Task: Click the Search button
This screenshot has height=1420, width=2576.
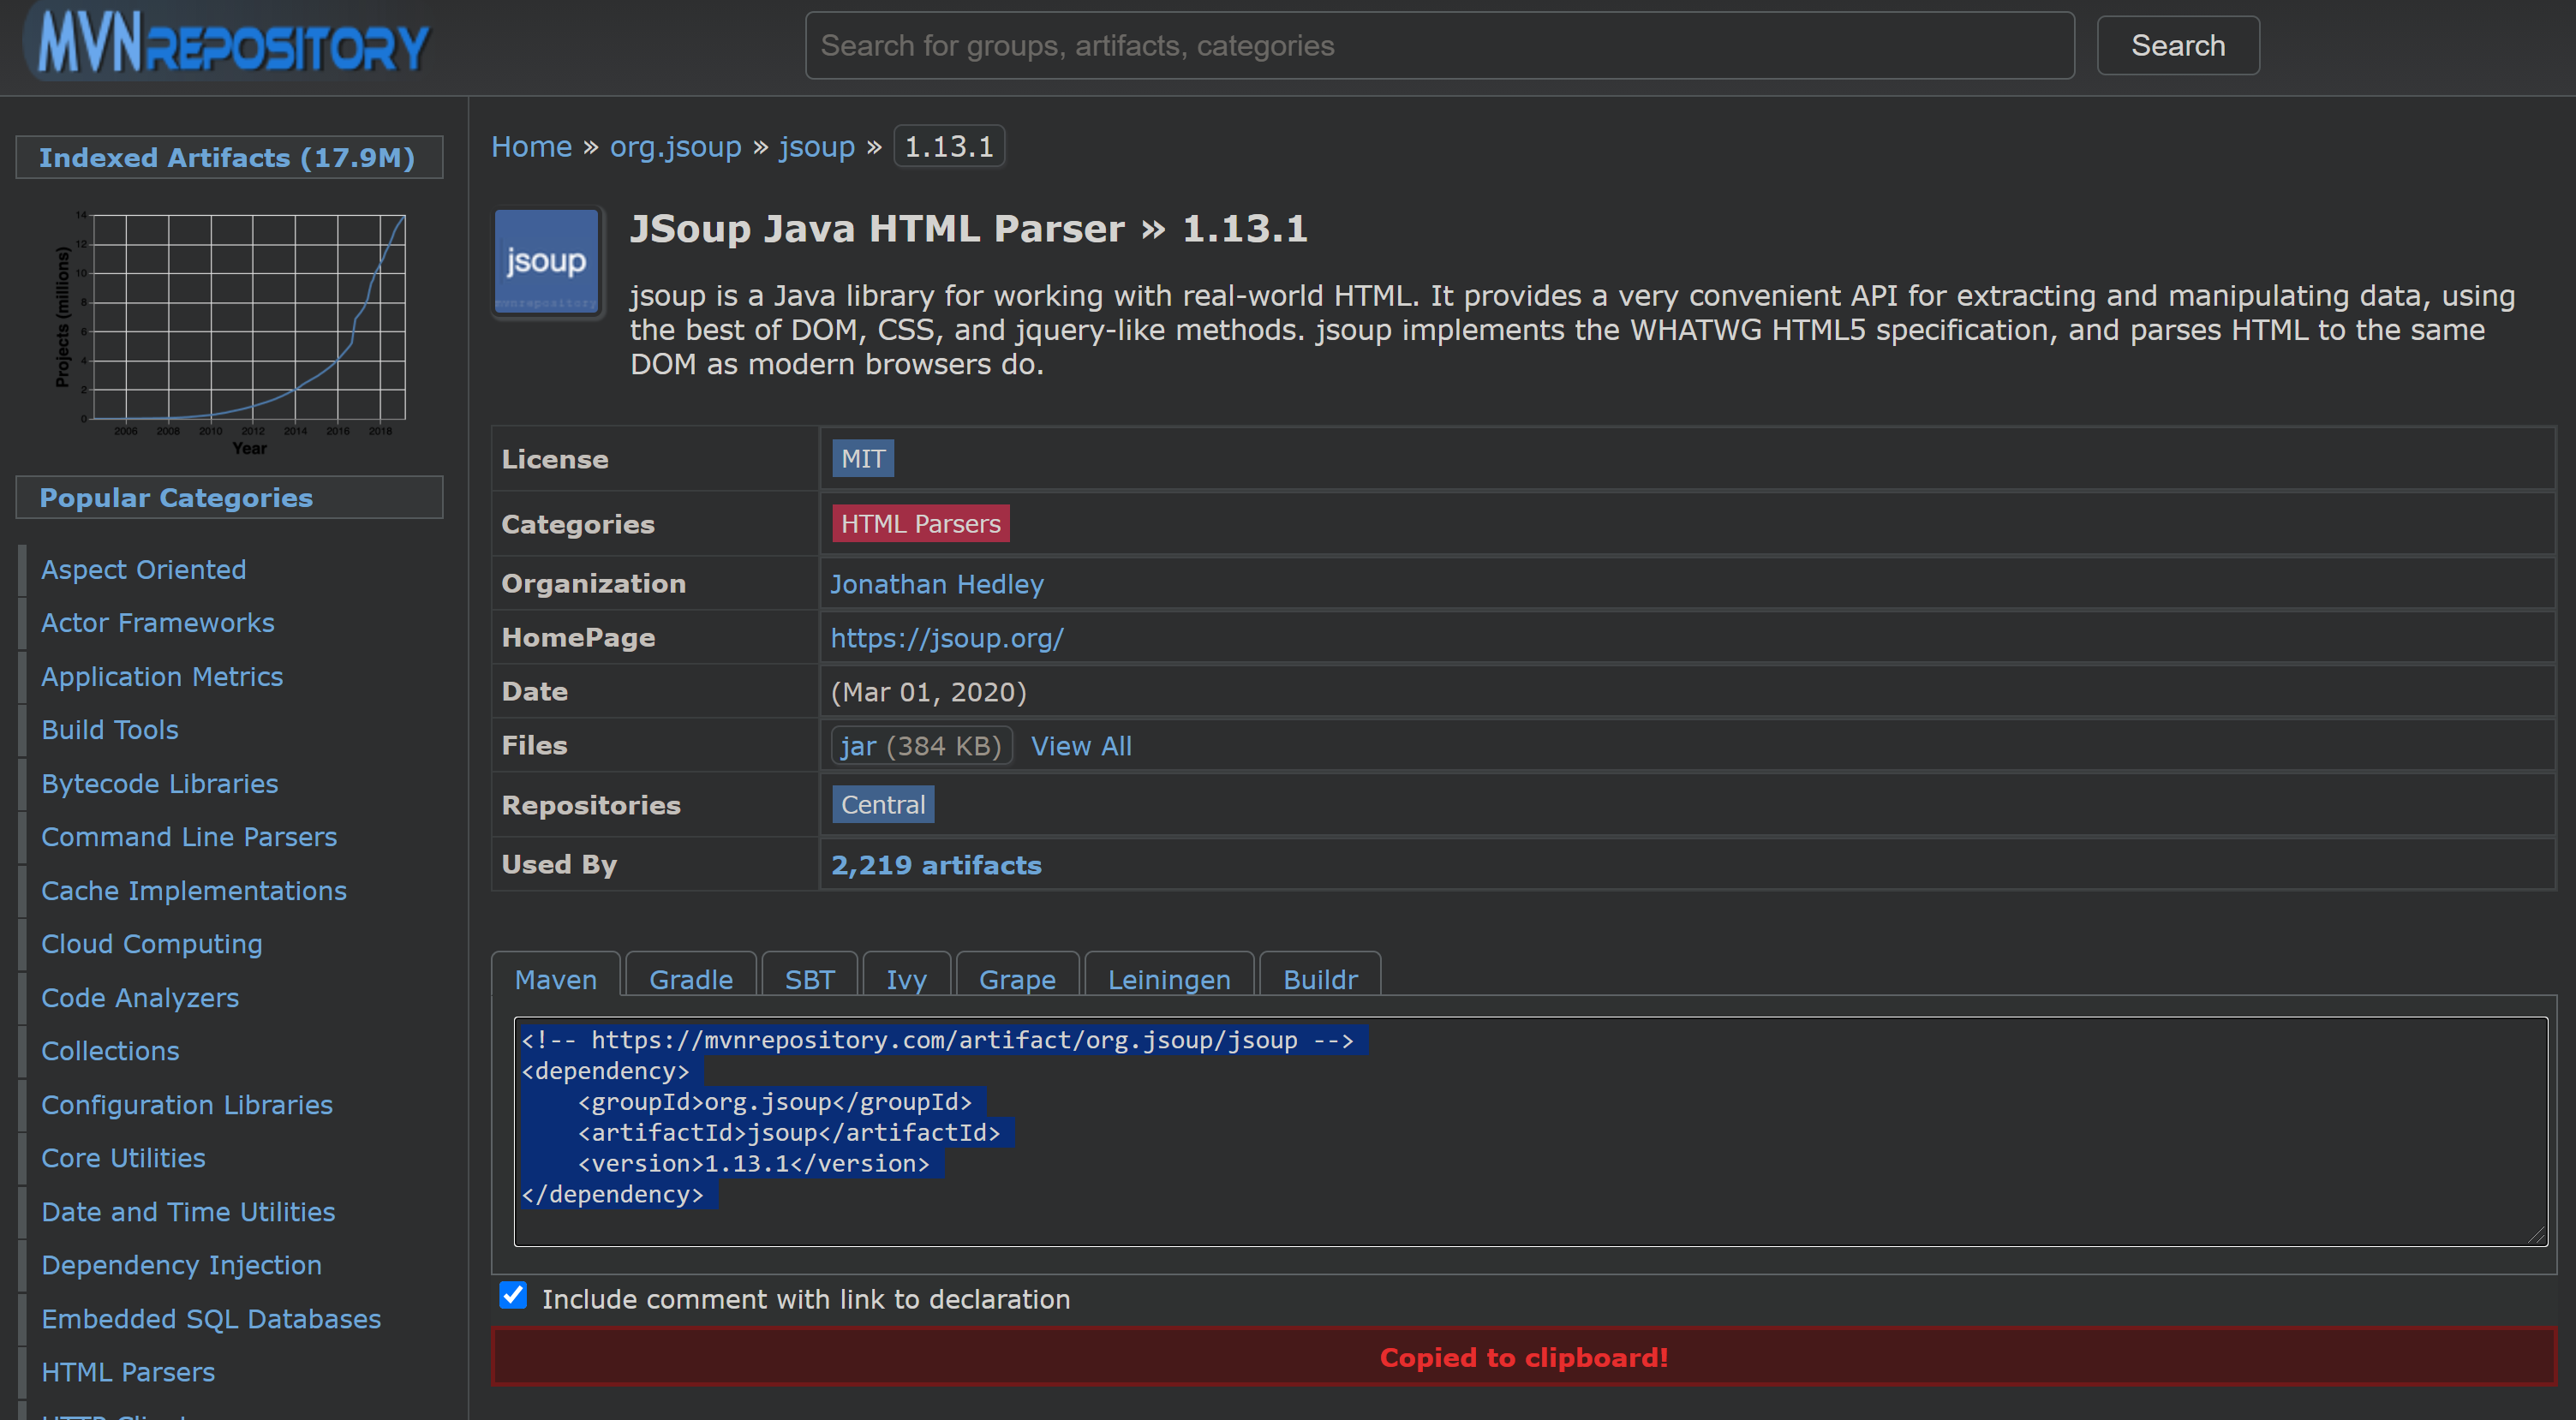Action: pyautogui.click(x=2177, y=45)
